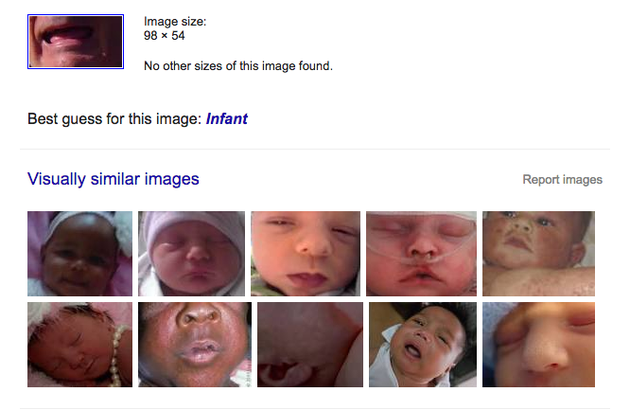Click the "Image size:" label text
The height and width of the screenshot is (410, 630).
175,22
